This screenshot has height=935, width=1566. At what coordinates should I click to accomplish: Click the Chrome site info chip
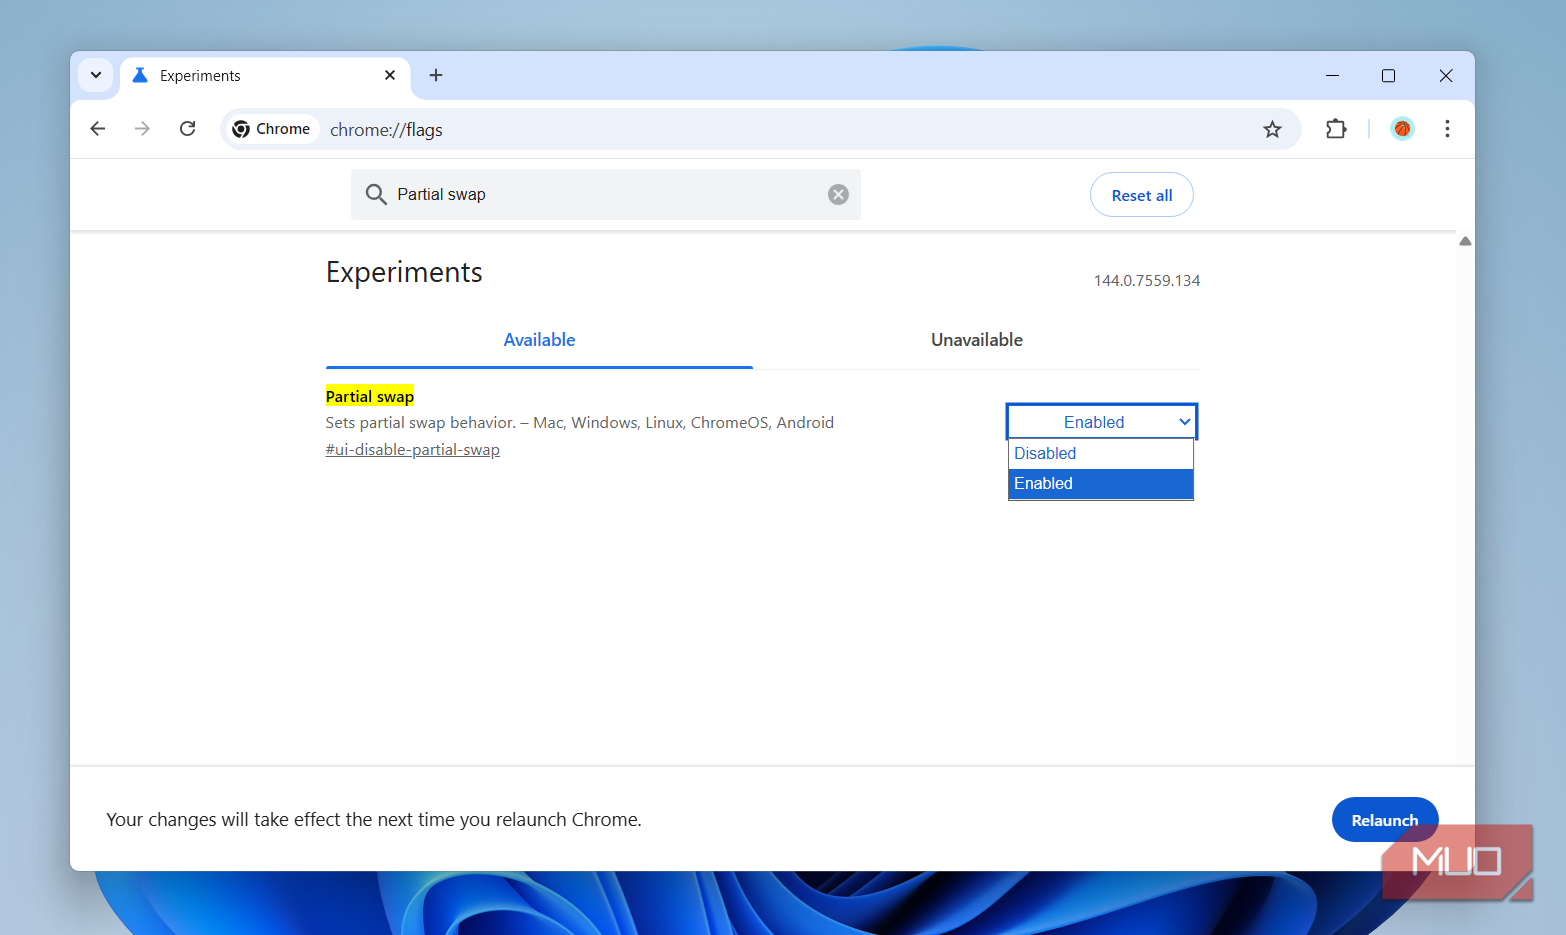(272, 129)
